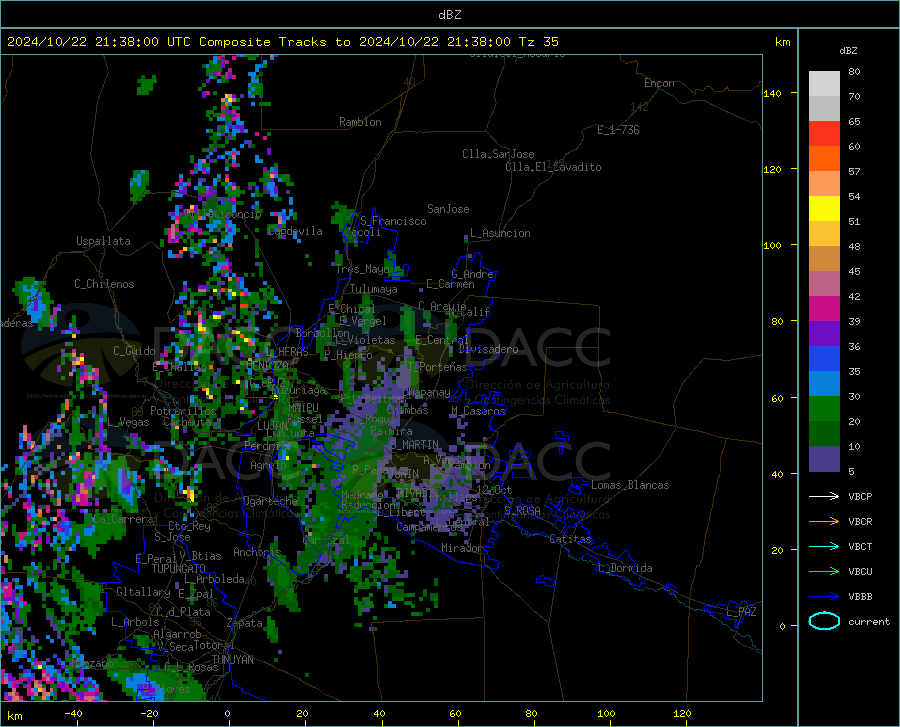
Task: Click the 'Ugarteche' map label
Action: [270, 500]
